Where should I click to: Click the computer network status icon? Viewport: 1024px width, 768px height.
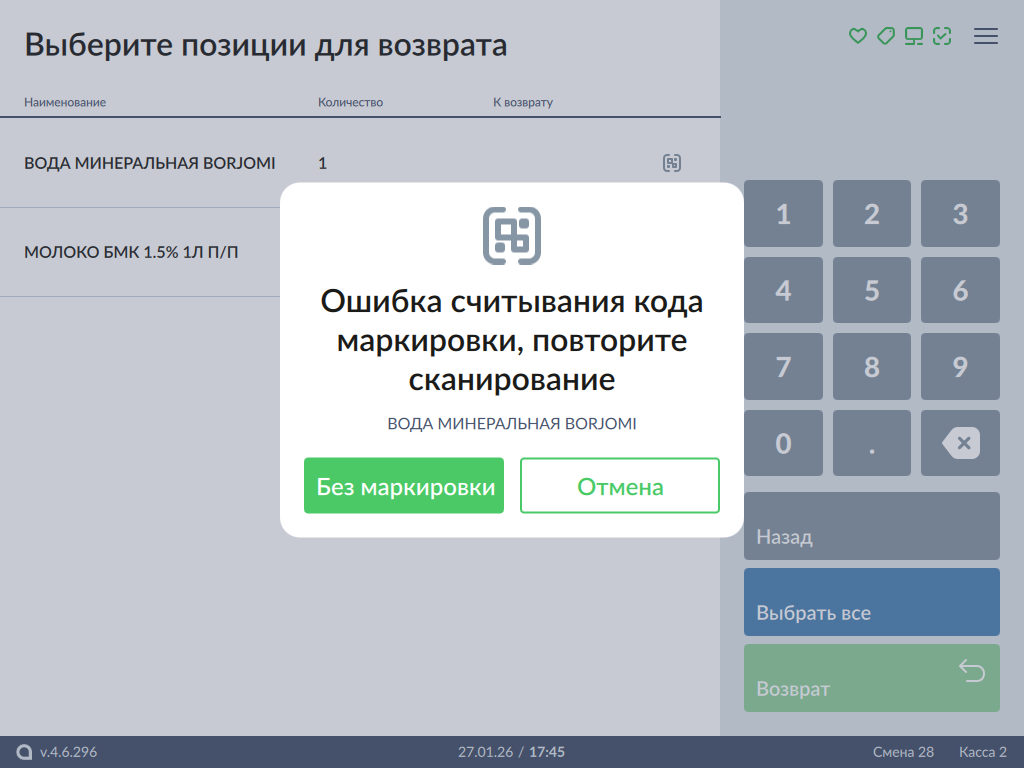click(x=913, y=36)
